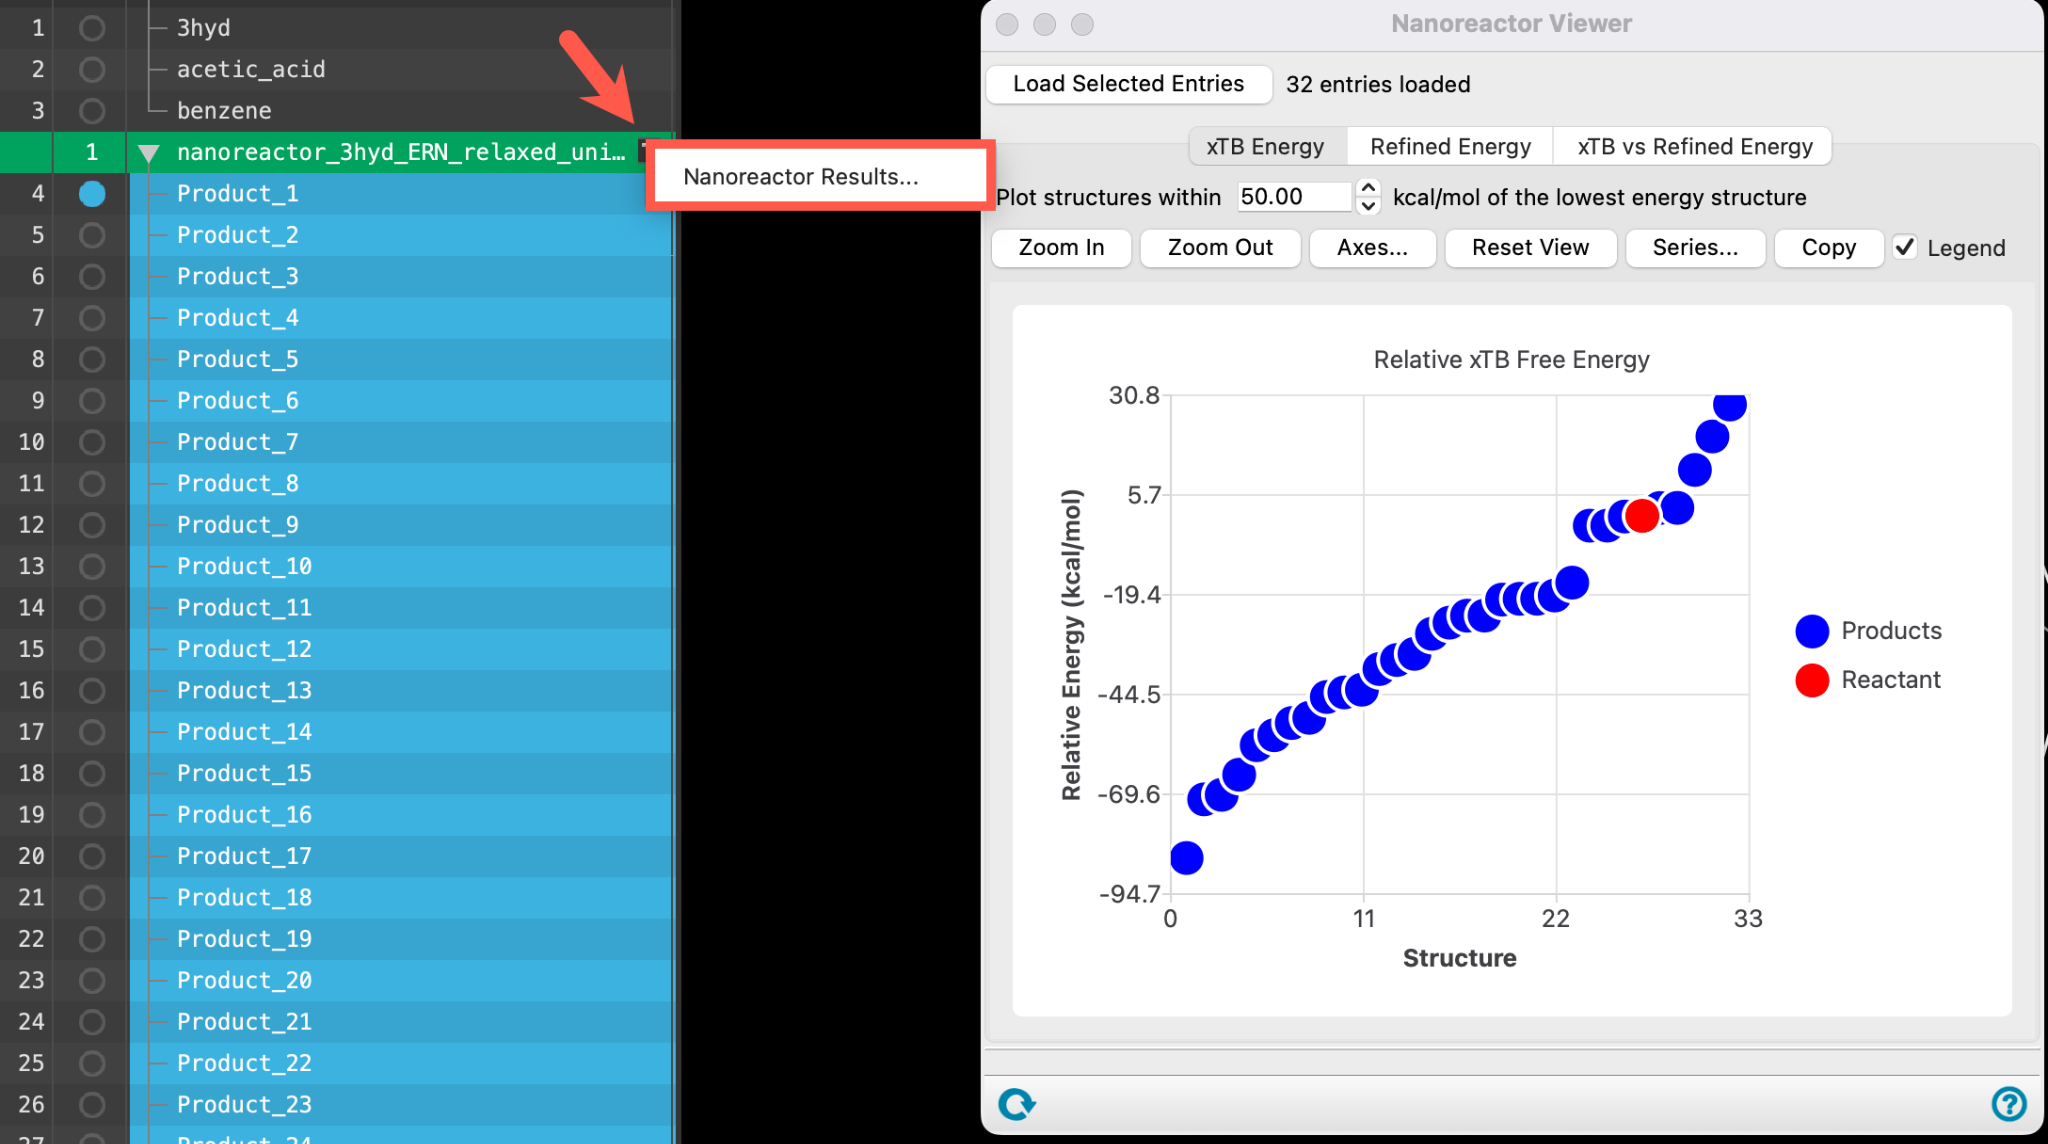Choose Nanoreactor Results... menu entry
Image resolution: width=2048 pixels, height=1144 pixels.
(801, 176)
